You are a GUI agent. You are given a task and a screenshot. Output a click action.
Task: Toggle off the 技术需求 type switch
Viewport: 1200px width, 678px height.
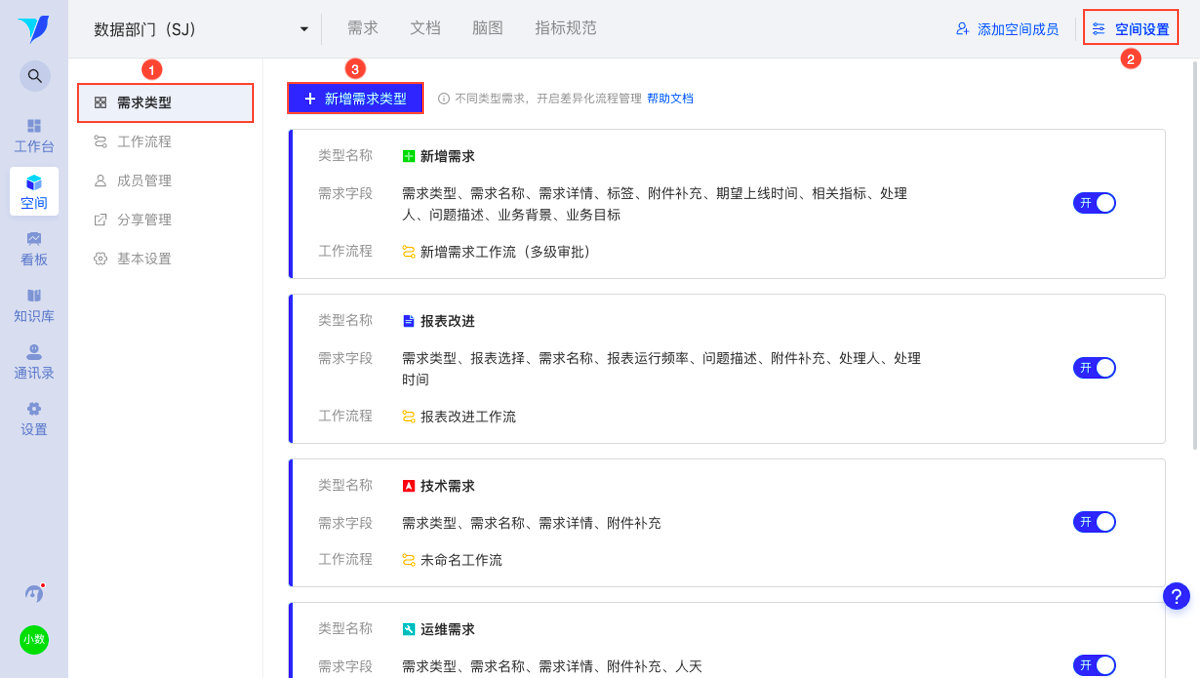coord(1094,522)
